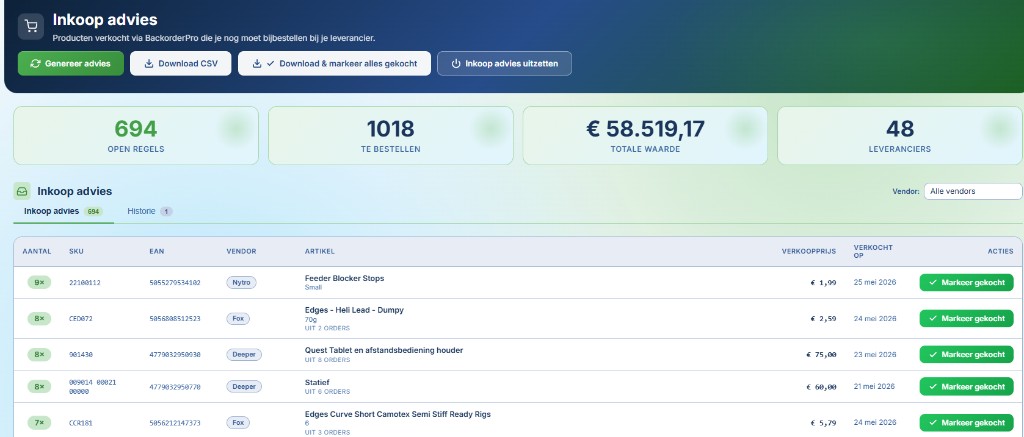
Task: Click the 9× quantity badge
Action: click(39, 283)
